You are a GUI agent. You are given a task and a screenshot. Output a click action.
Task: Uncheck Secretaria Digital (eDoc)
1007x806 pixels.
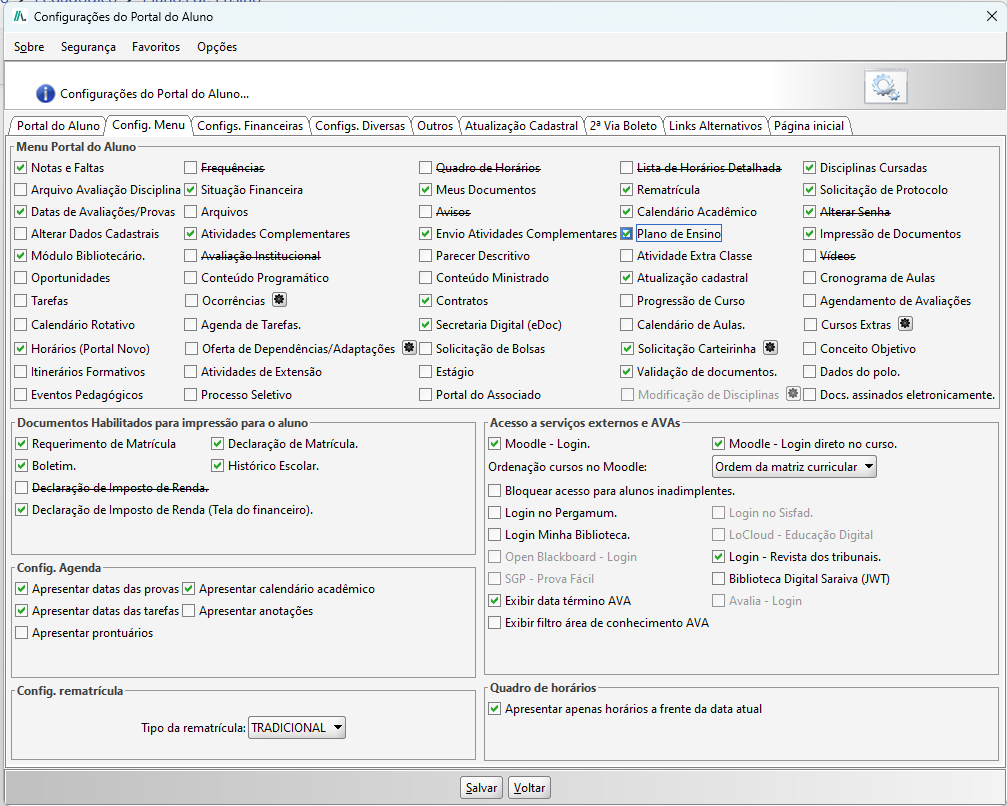[x=425, y=324]
